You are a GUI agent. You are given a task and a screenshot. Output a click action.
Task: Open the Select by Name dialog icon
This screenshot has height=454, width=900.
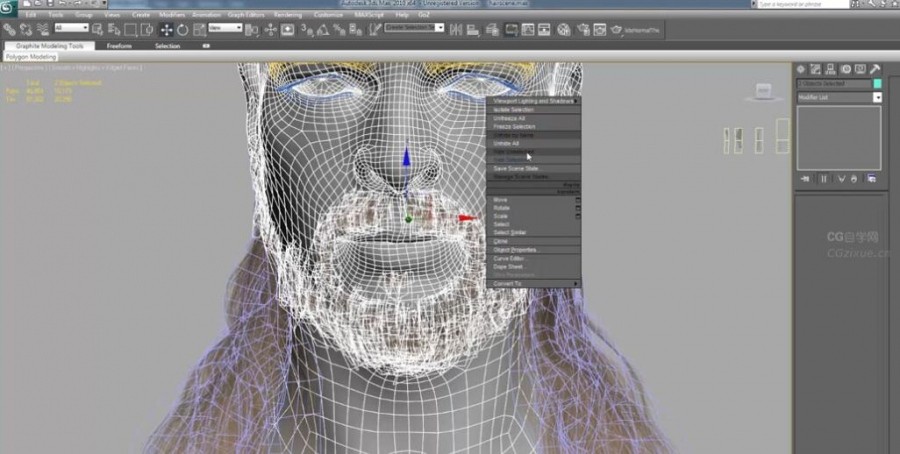pos(114,29)
